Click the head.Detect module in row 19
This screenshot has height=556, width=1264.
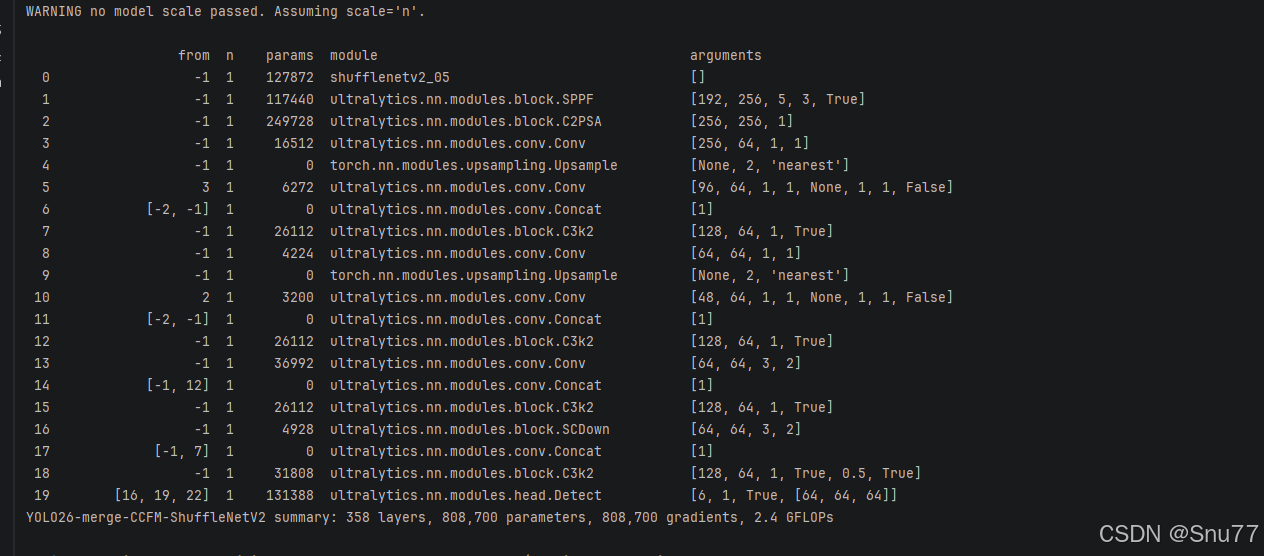pyautogui.click(x=466, y=495)
